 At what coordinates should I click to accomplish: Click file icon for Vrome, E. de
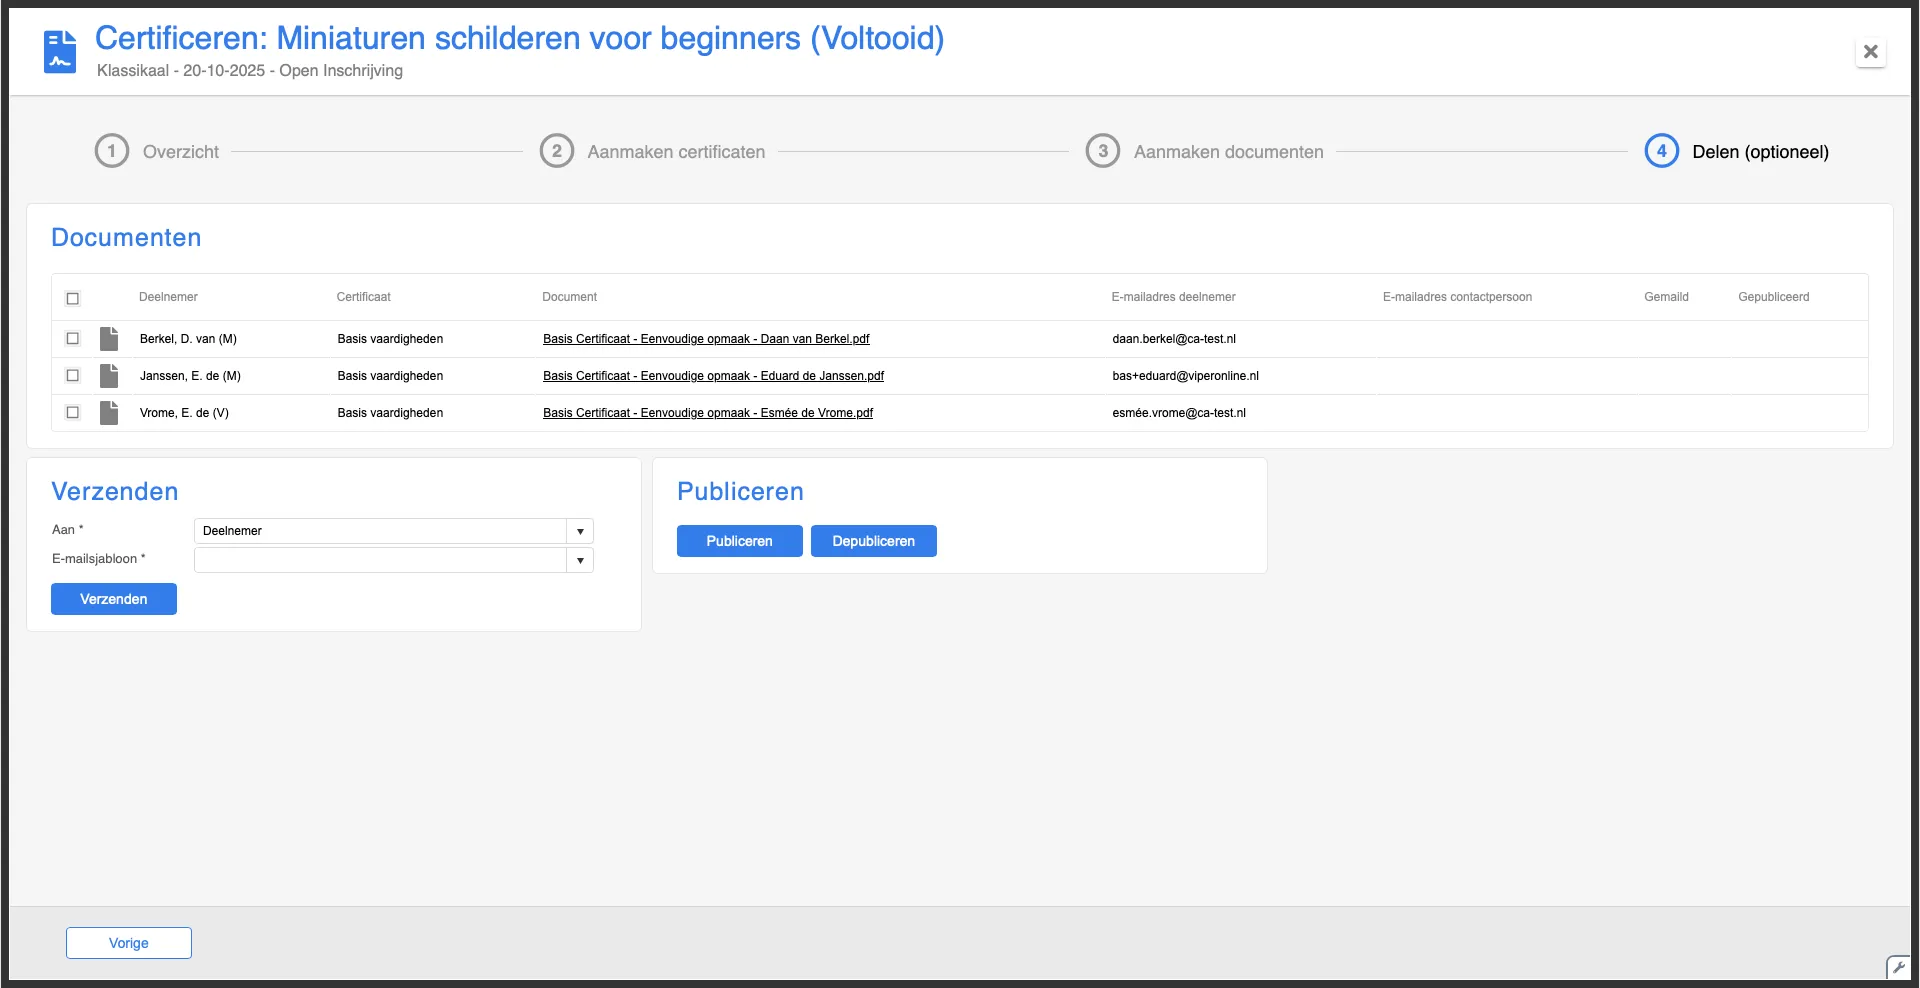(x=109, y=413)
